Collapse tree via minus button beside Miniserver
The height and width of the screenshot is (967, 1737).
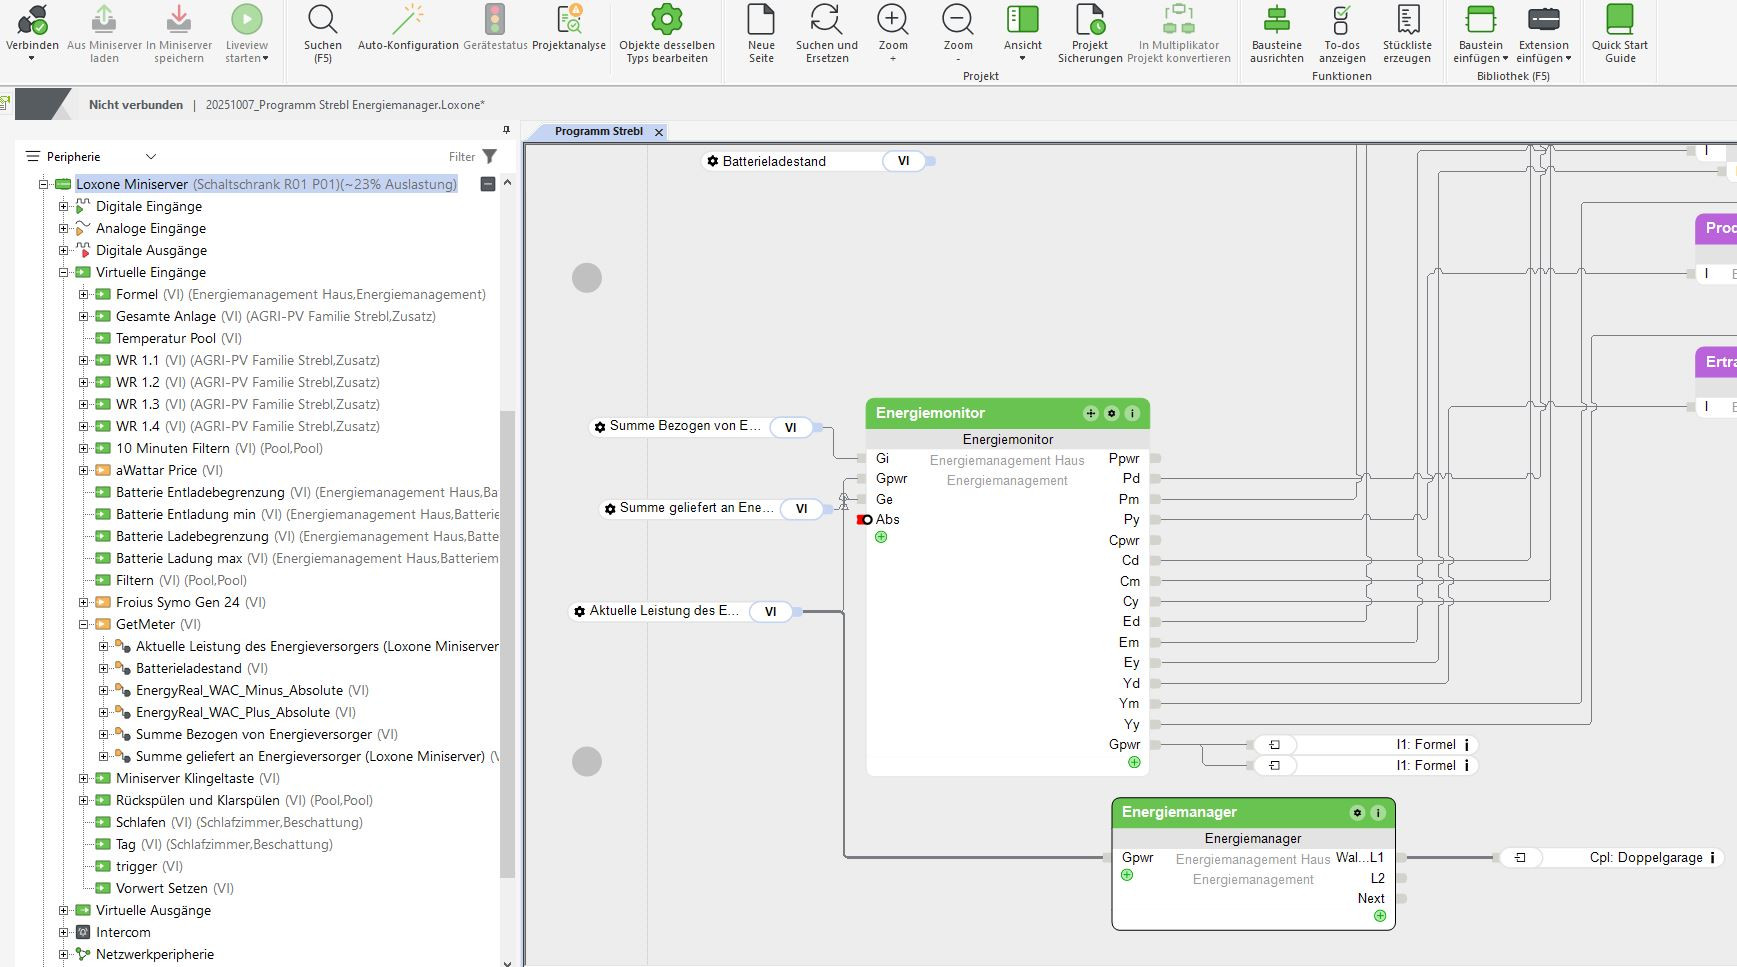pos(488,184)
